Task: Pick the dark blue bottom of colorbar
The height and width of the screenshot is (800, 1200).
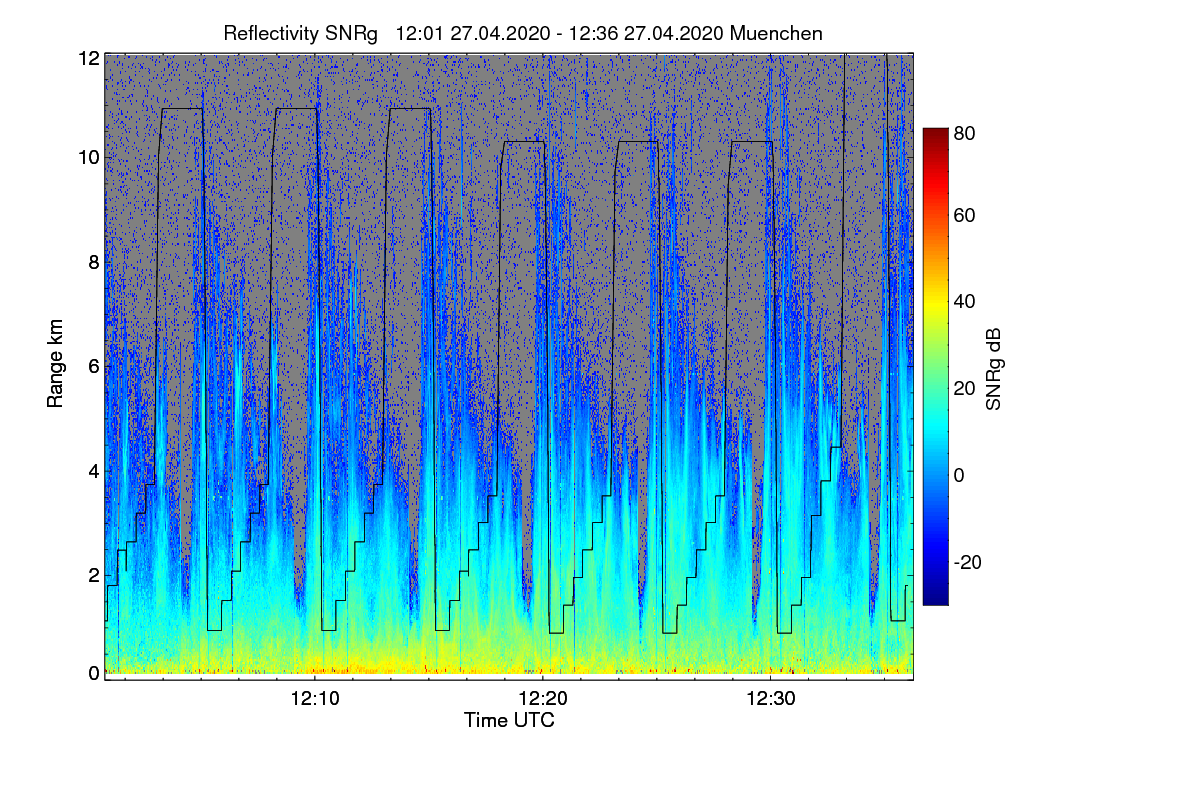Action: tap(934, 597)
